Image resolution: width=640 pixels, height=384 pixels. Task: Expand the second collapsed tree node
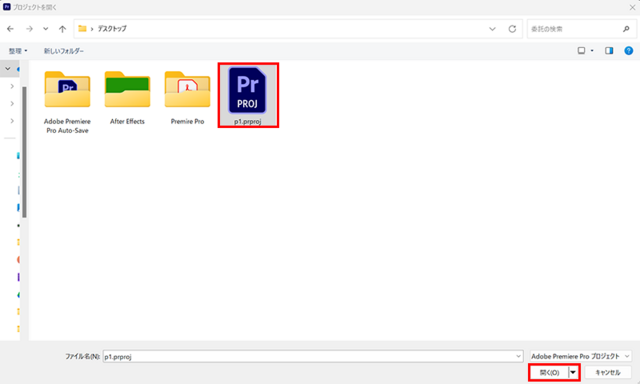coord(12,103)
